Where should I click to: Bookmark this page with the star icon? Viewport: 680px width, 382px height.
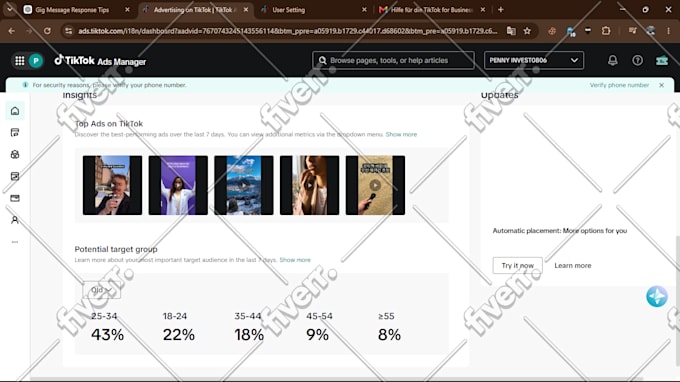pyautogui.click(x=527, y=31)
